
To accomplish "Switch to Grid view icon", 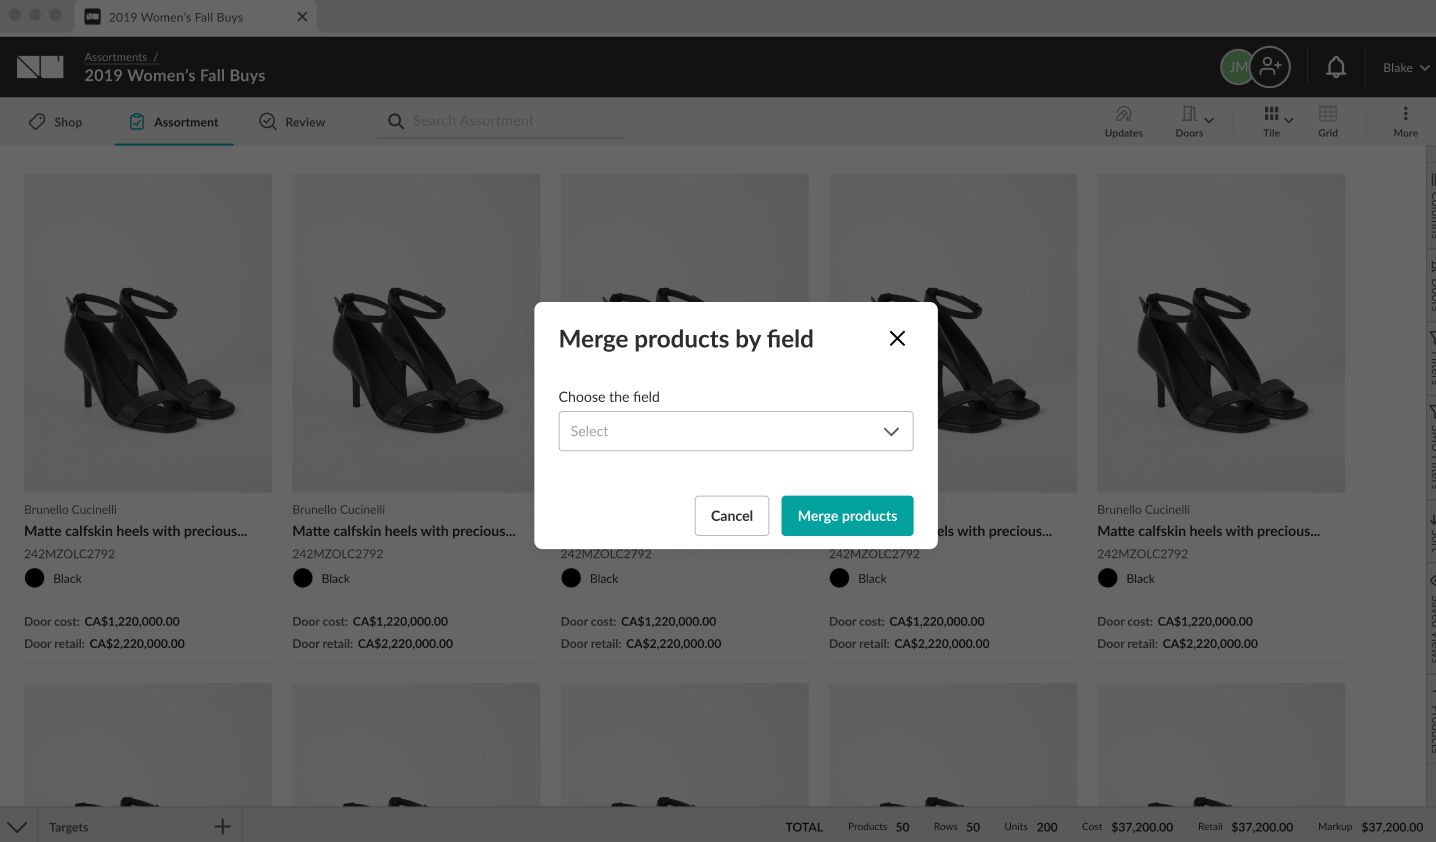I will coord(1328,121).
